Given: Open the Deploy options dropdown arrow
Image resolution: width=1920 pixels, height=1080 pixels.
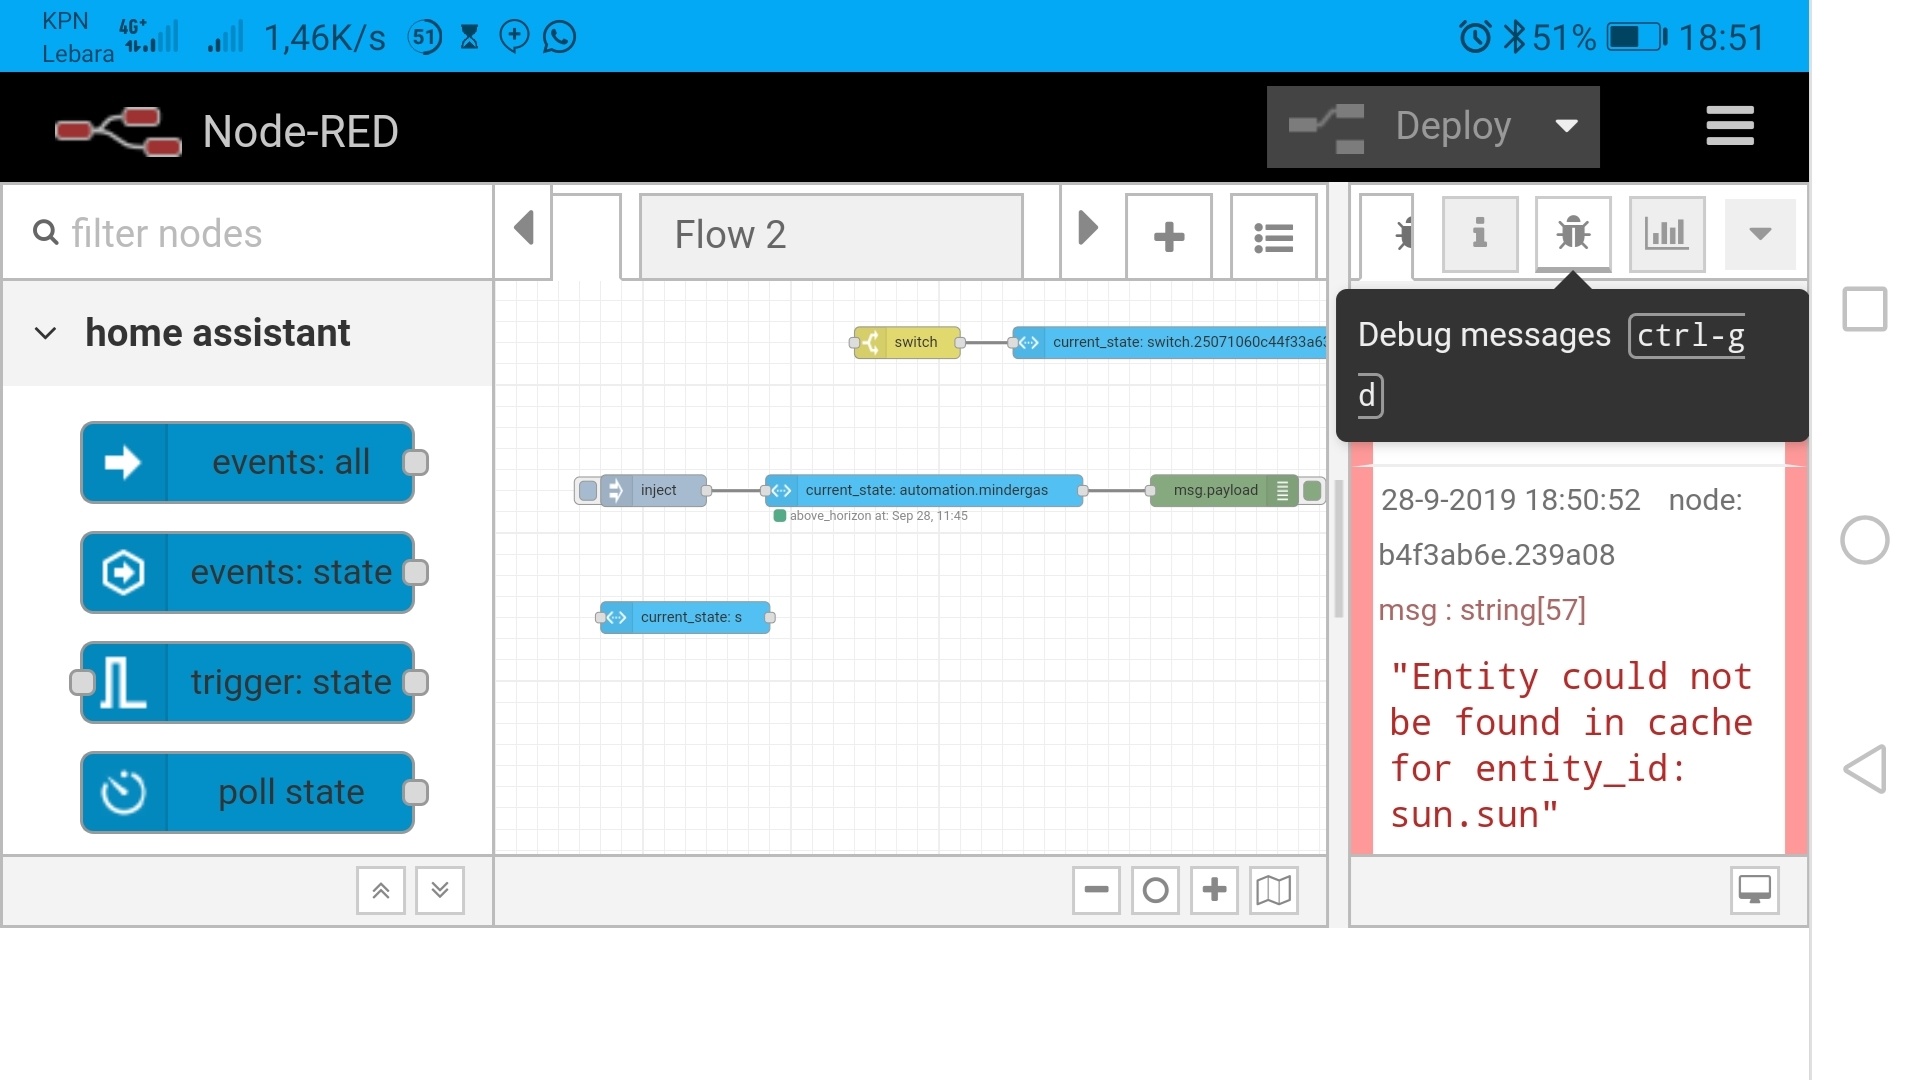Looking at the screenshot, I should pyautogui.click(x=1566, y=127).
